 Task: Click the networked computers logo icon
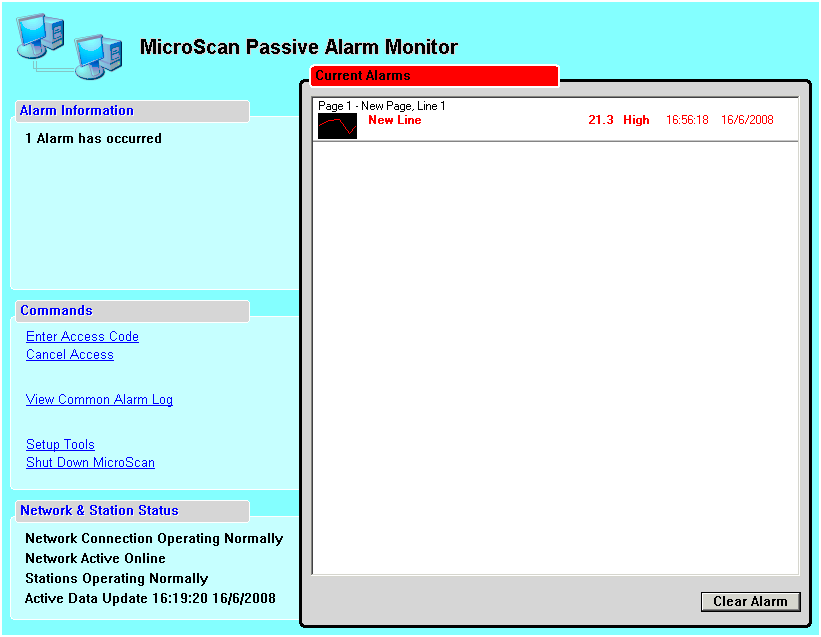[70, 47]
